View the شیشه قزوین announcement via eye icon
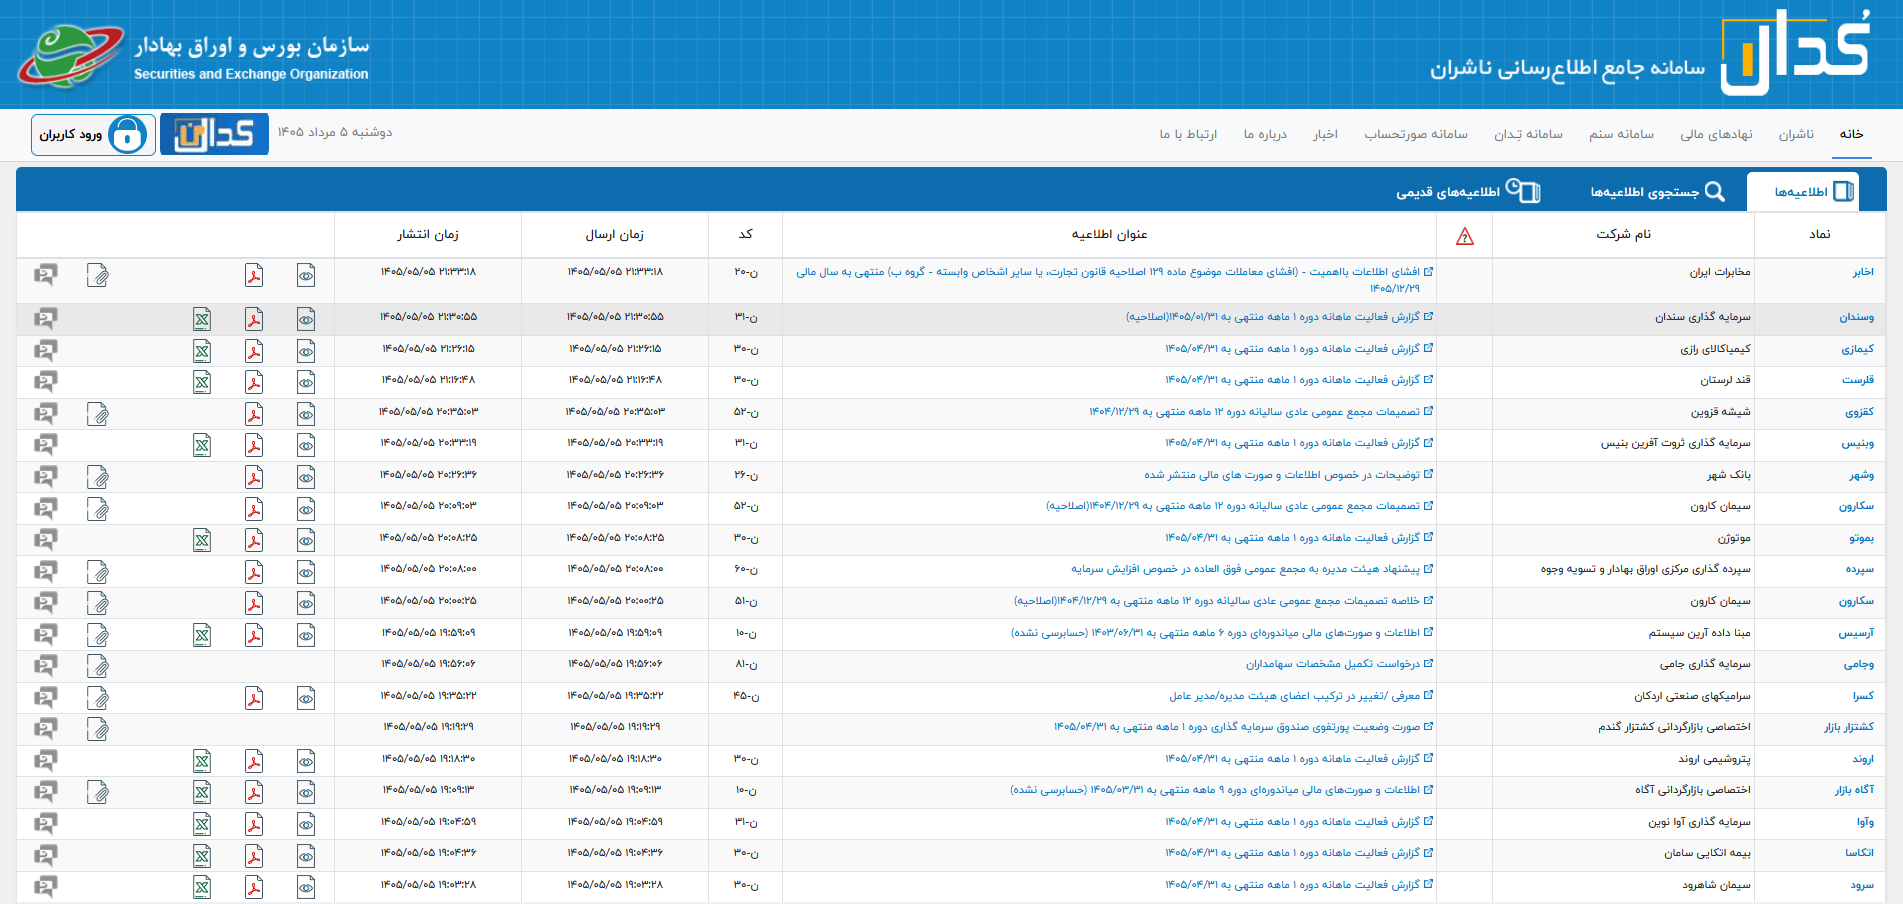This screenshot has width=1903, height=904. pyautogui.click(x=306, y=414)
